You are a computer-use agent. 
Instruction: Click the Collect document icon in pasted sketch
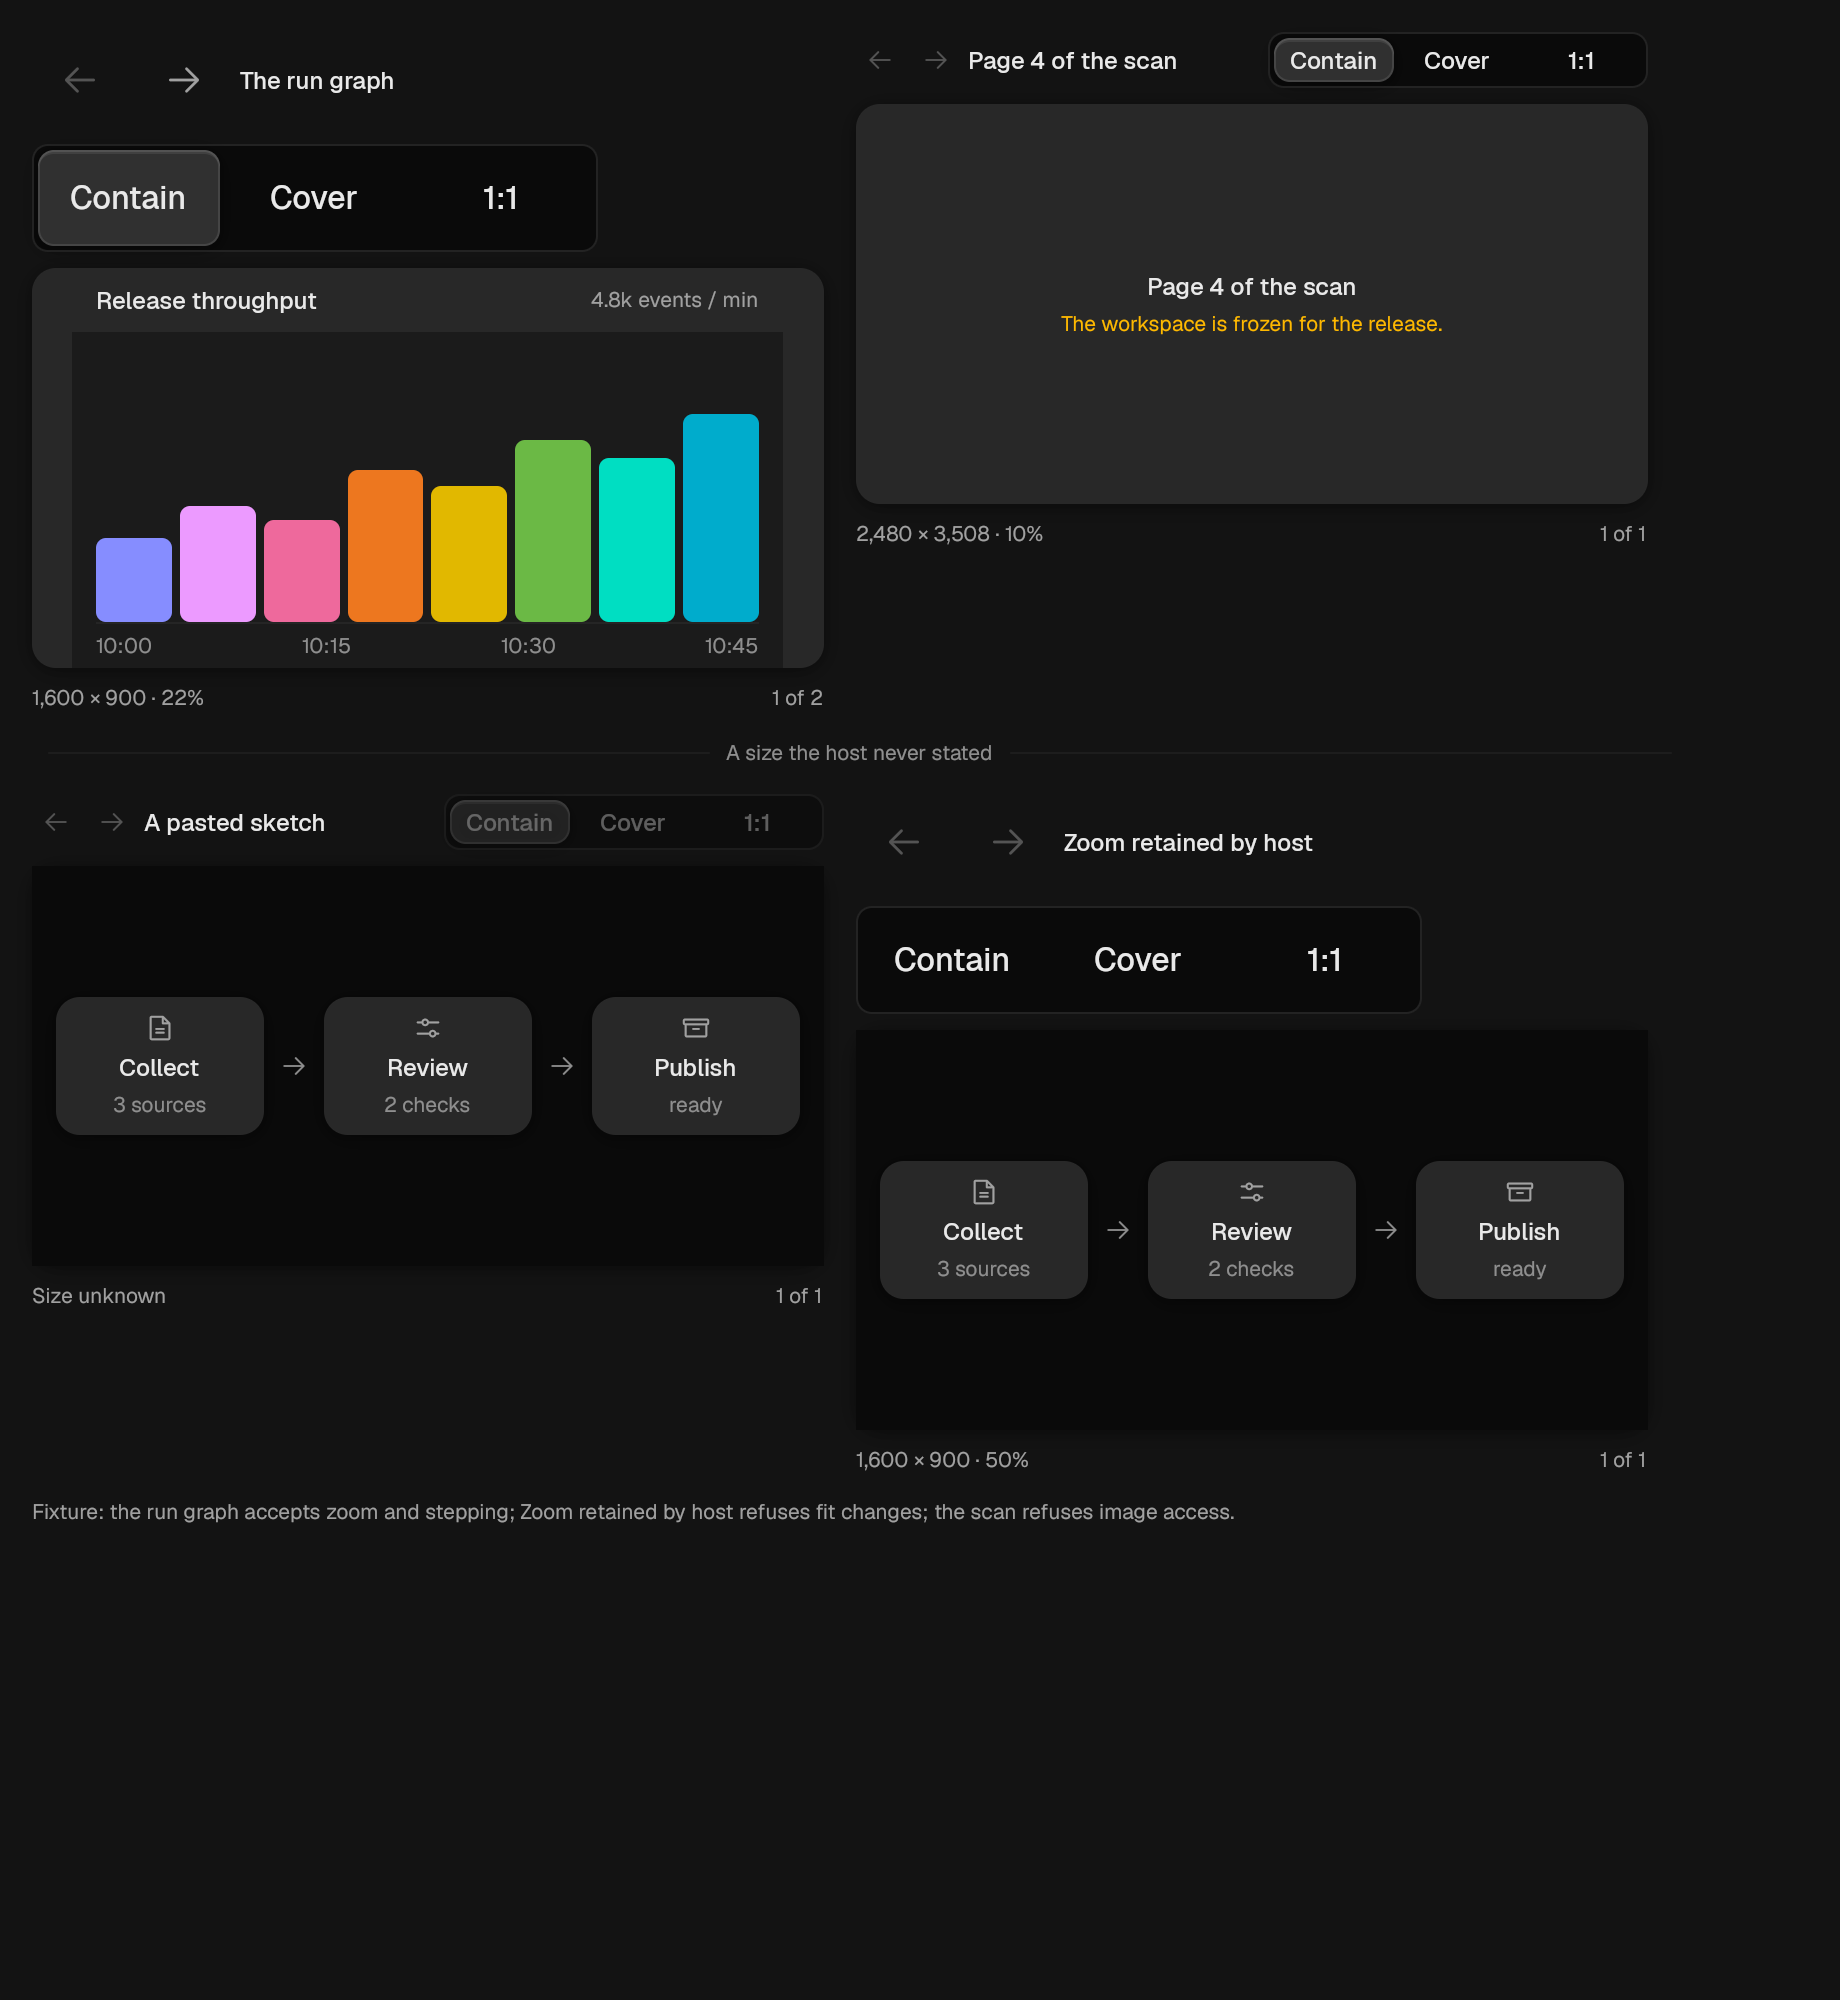point(160,1028)
